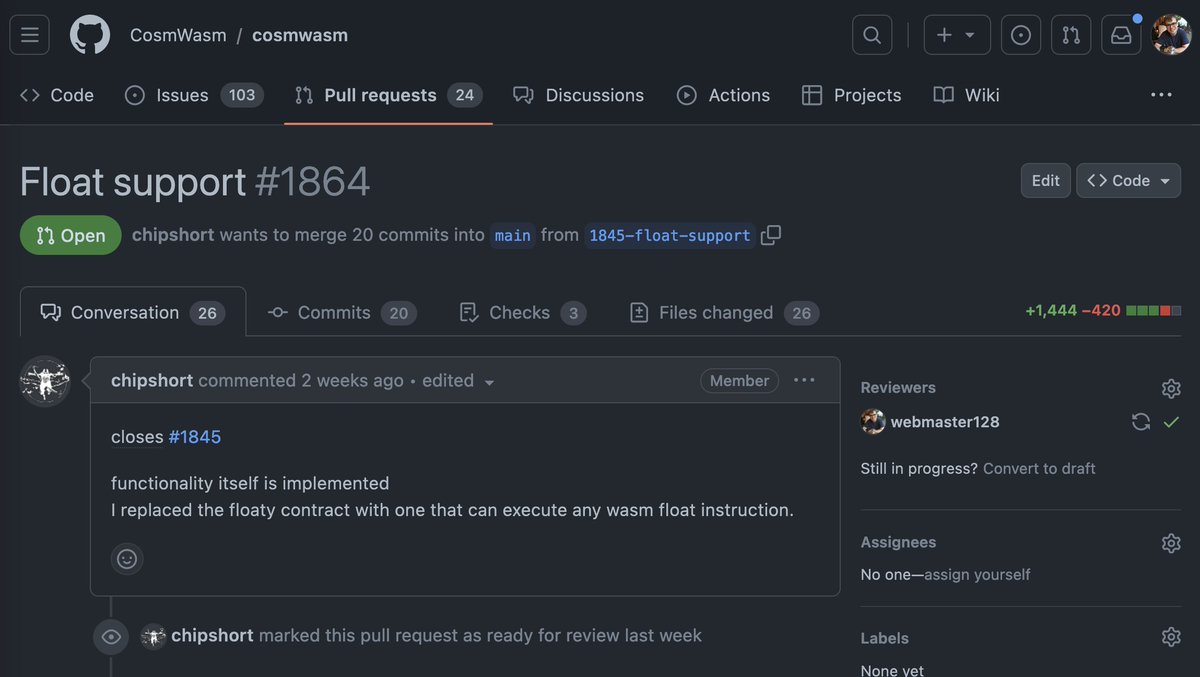Open the global pull requests icon in header

pyautogui.click(x=1071, y=35)
